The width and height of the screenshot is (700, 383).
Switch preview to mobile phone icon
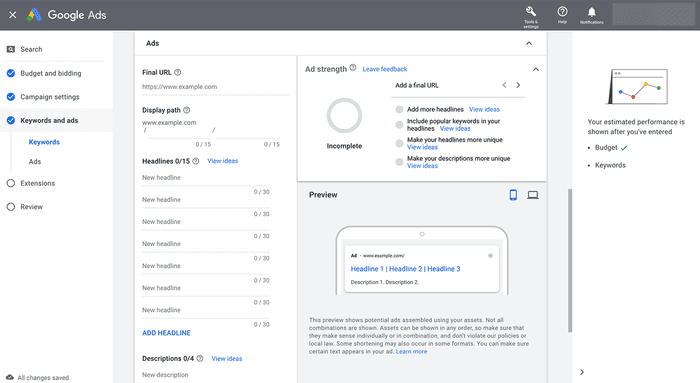pos(513,195)
